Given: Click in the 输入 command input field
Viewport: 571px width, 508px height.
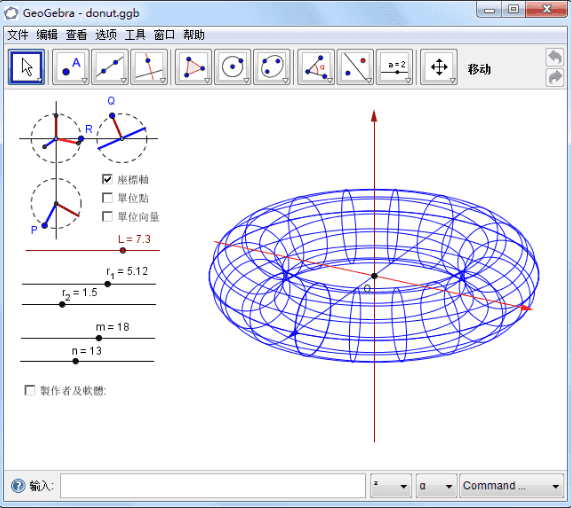Looking at the screenshot, I should tap(213, 486).
